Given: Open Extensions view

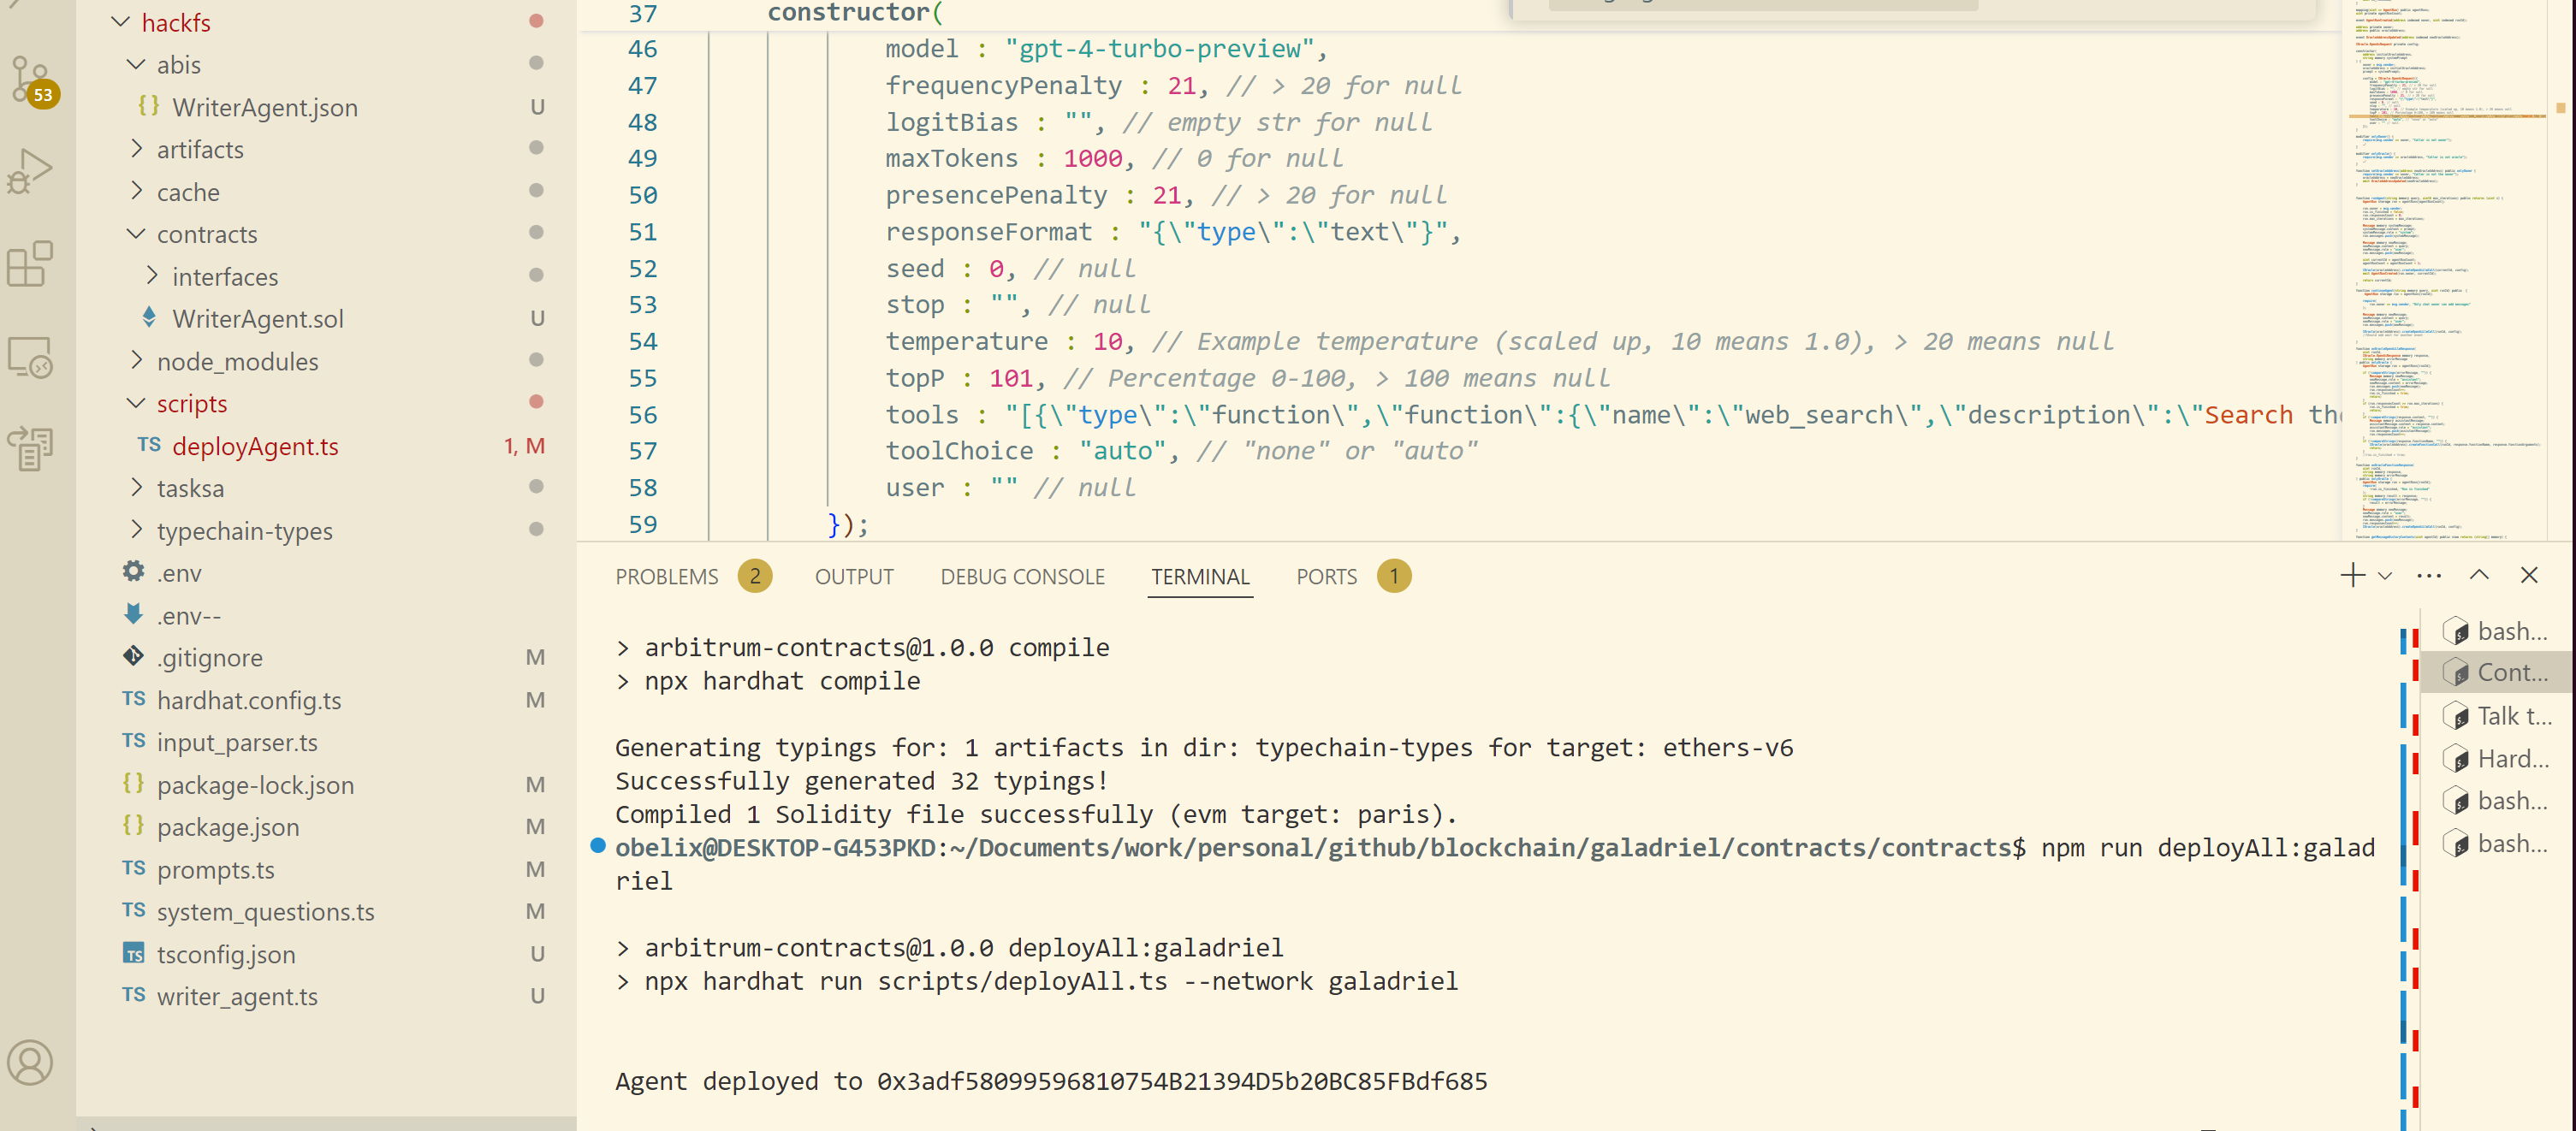Looking at the screenshot, I should pos(30,263).
